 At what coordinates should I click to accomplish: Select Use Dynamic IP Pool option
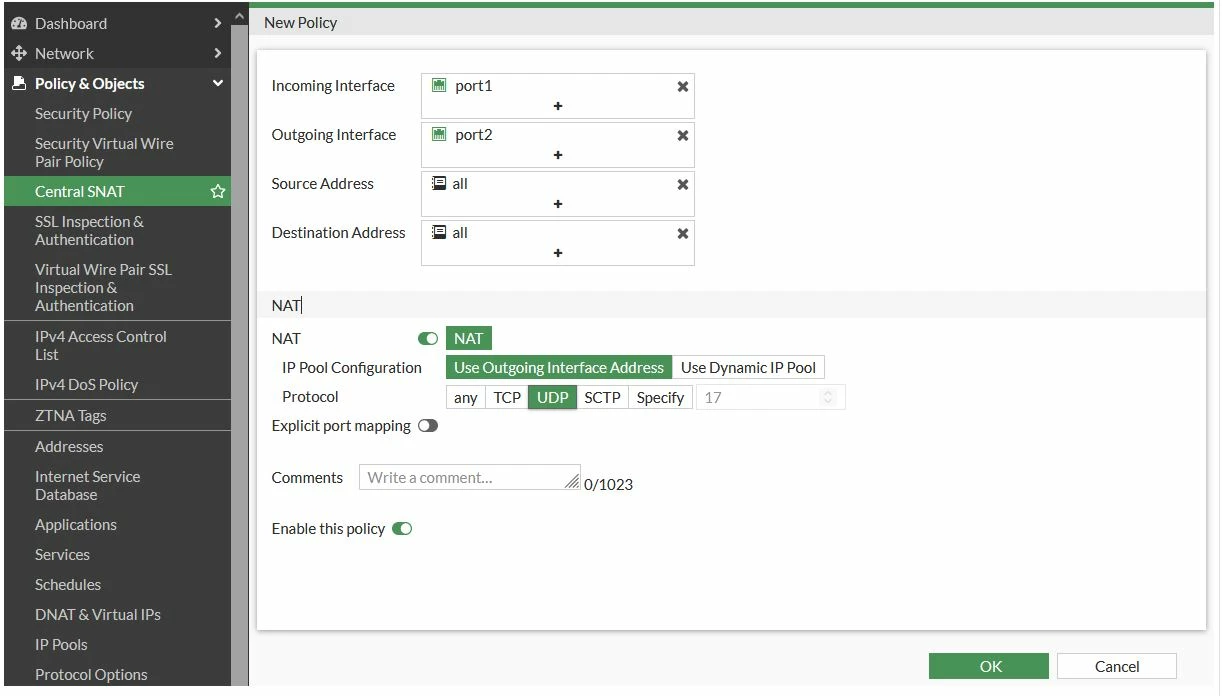[749, 368]
